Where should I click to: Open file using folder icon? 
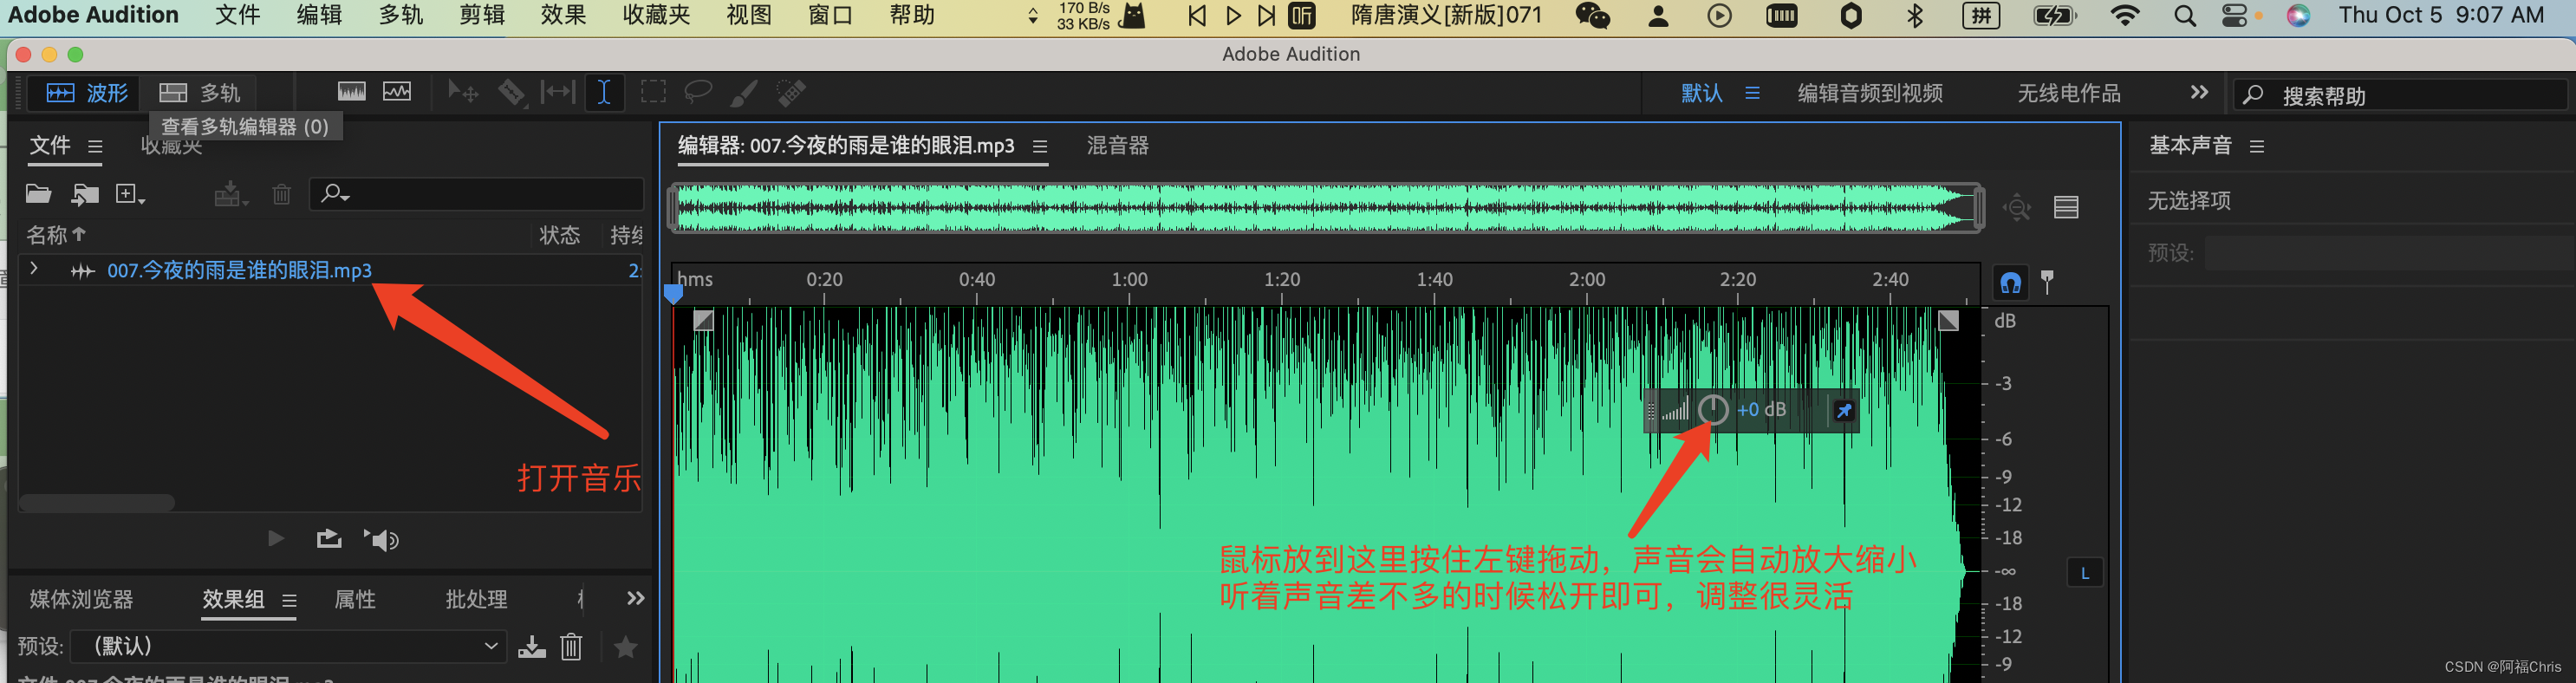pyautogui.click(x=38, y=194)
